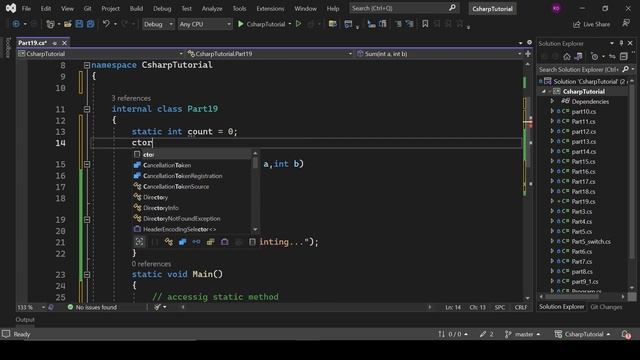The image size is (640, 360).
Task: Switch to the Git Changes tab
Action: click(606, 307)
